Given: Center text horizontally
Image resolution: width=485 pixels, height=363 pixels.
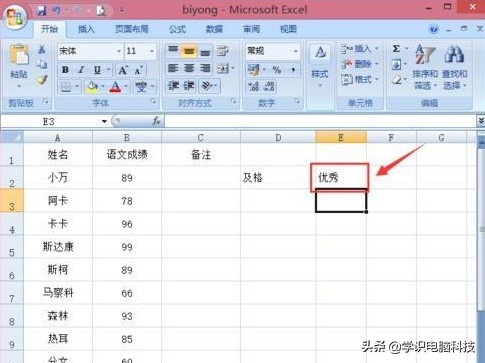Looking at the screenshot, I should pyautogui.click(x=189, y=69).
